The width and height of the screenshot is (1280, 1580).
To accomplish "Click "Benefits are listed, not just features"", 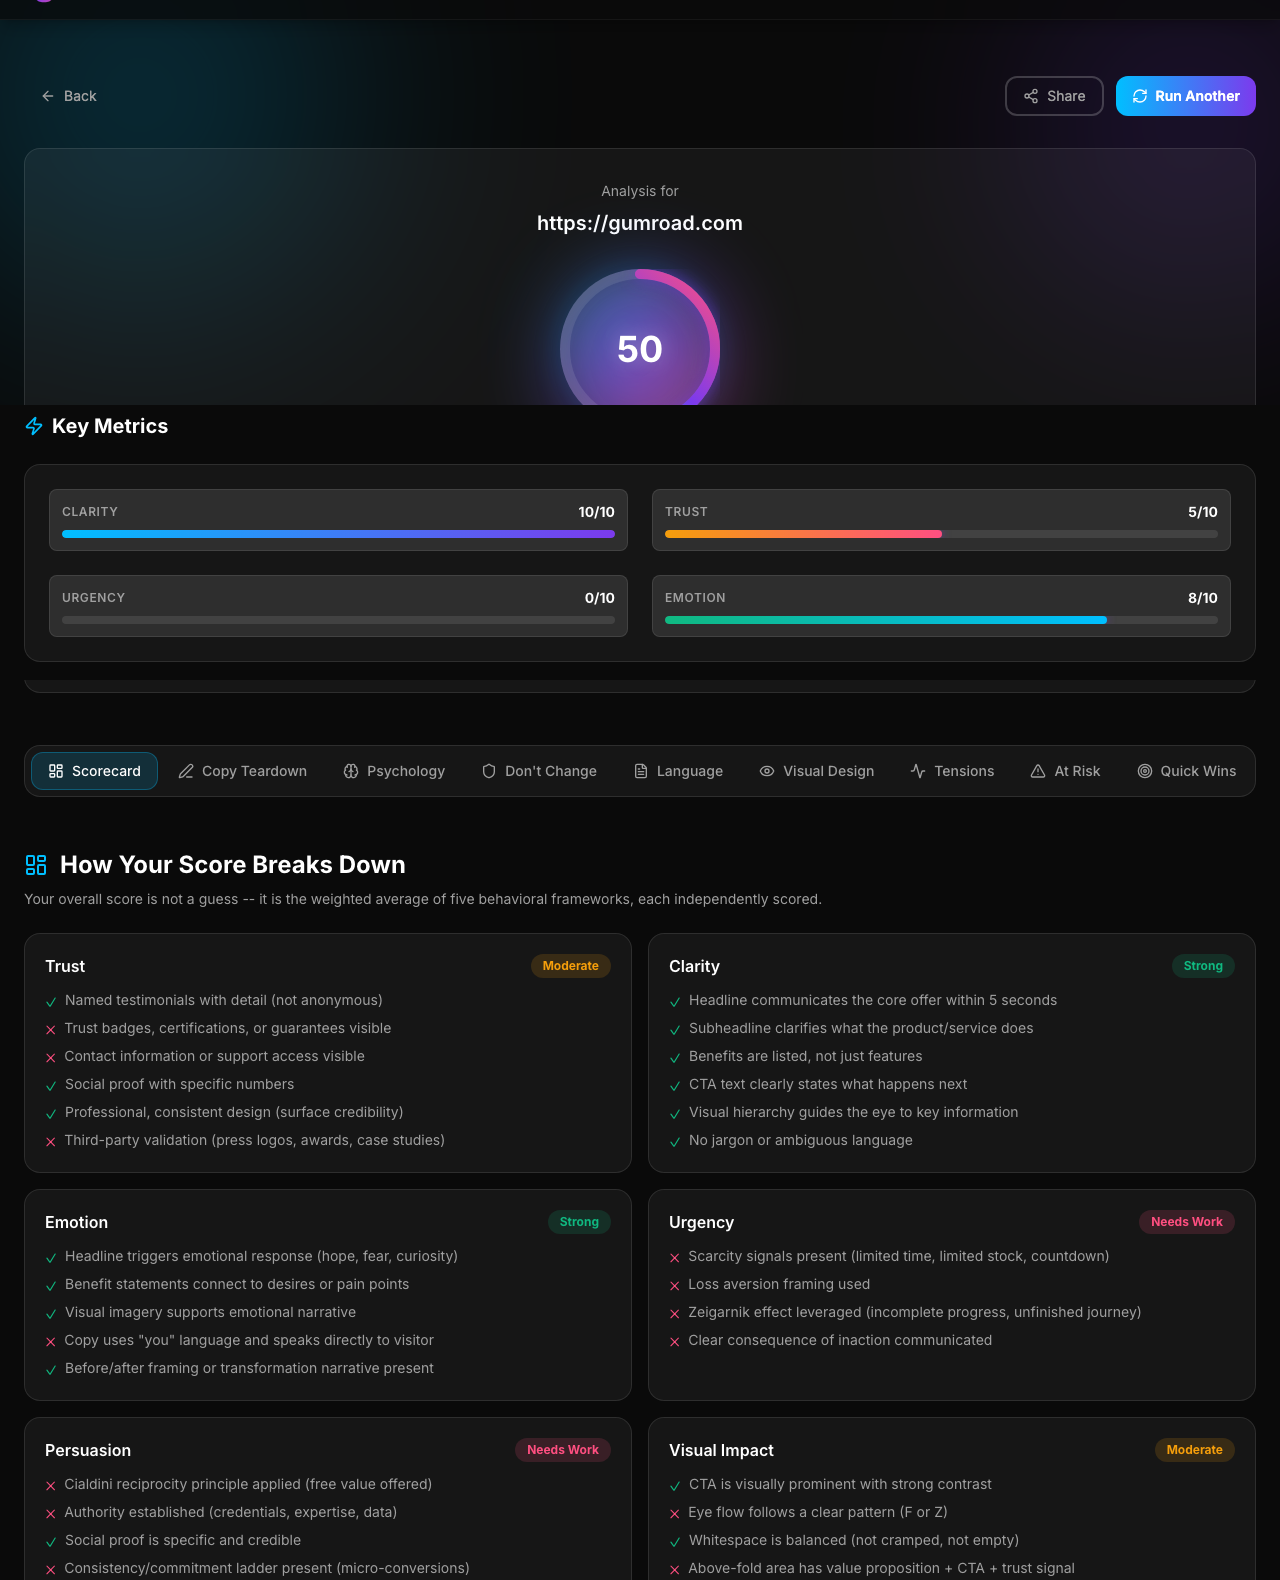I will [x=806, y=1056].
